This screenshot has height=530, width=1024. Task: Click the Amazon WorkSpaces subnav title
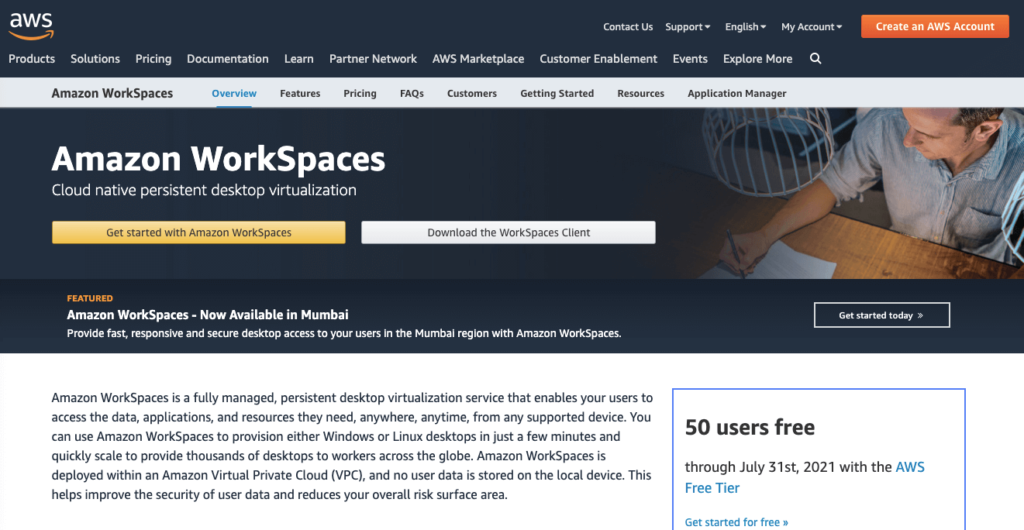[112, 93]
